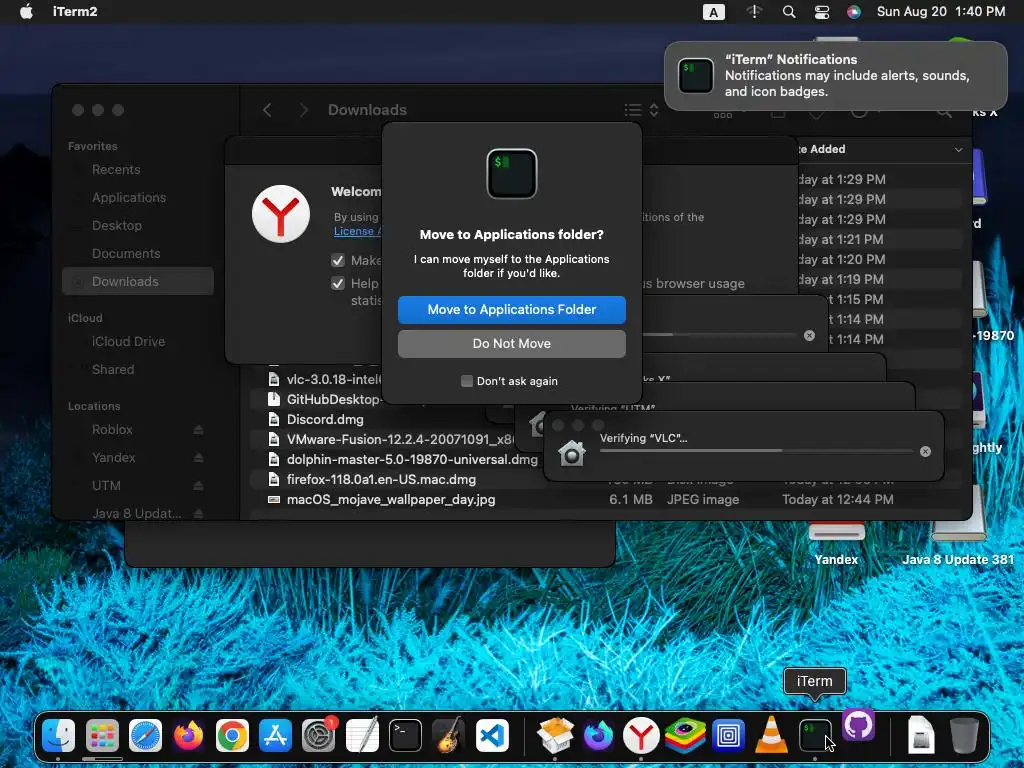
Task: Launch Visual Studio Code from the Dock
Action: click(492, 735)
